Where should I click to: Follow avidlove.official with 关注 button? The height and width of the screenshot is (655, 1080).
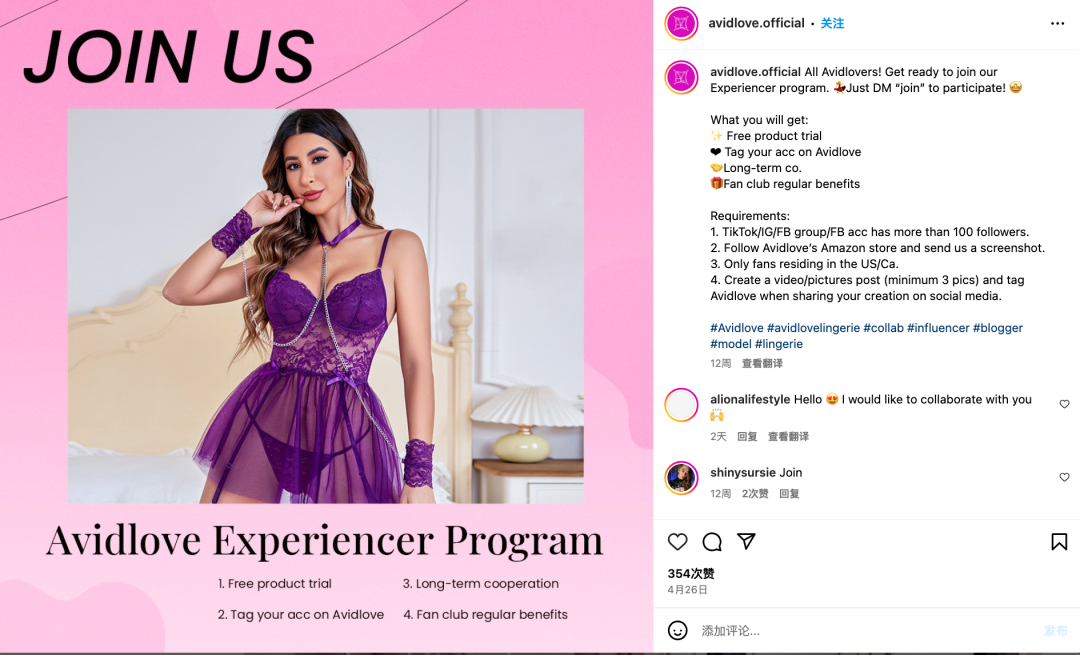pos(832,23)
